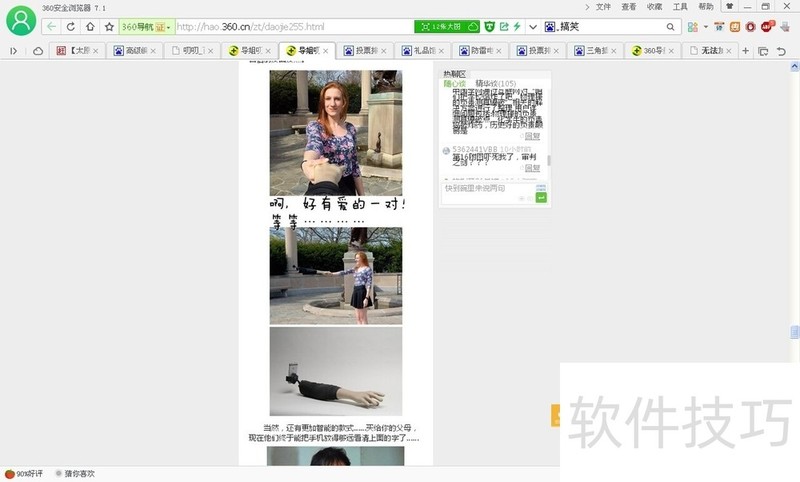800x482 pixels.
Task: Reload the page with the refresh icon
Action: [x=70, y=26]
